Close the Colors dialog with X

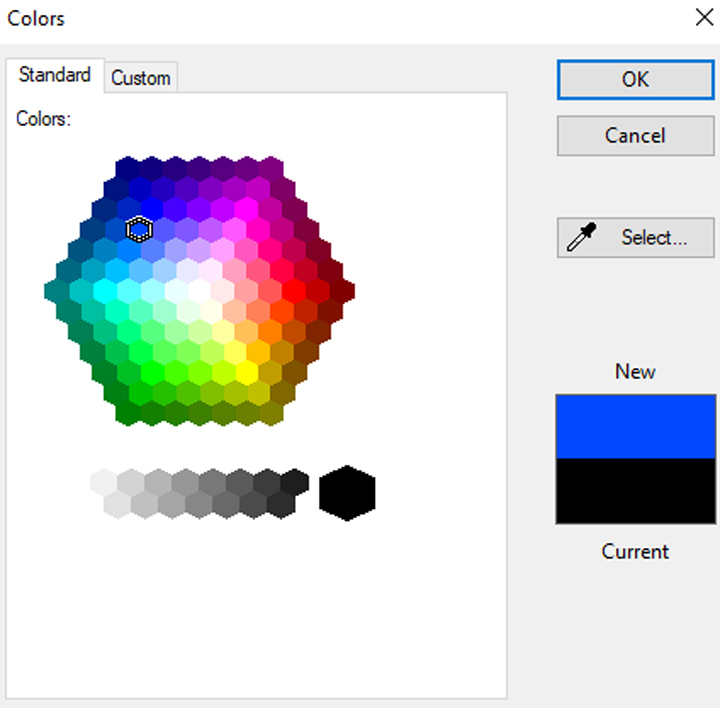point(701,17)
